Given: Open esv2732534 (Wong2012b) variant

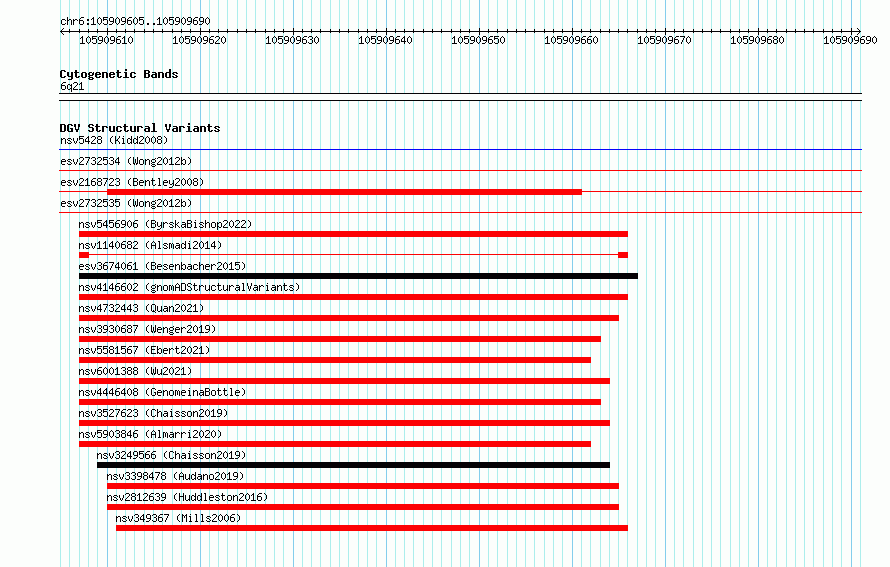Looking at the screenshot, I should click(x=126, y=161).
